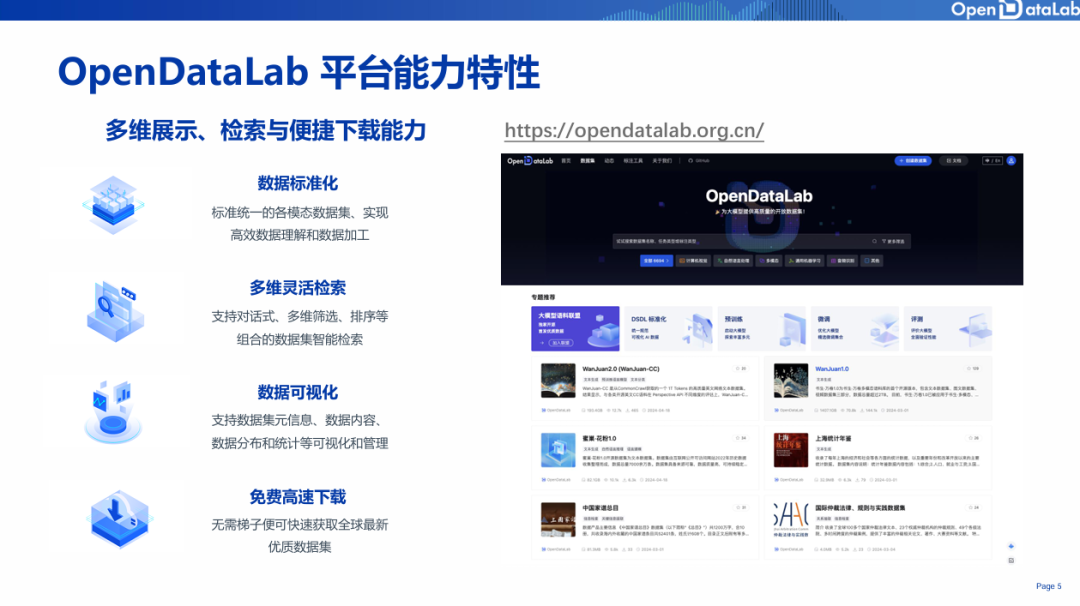The width and height of the screenshot is (1080, 606).
Task: Select the 免费高速下载 heading
Action: [298, 497]
